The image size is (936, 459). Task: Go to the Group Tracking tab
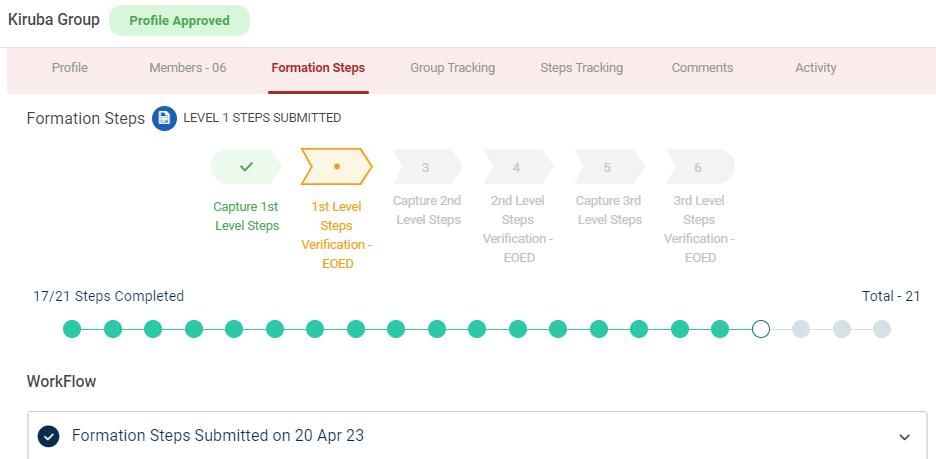point(452,68)
